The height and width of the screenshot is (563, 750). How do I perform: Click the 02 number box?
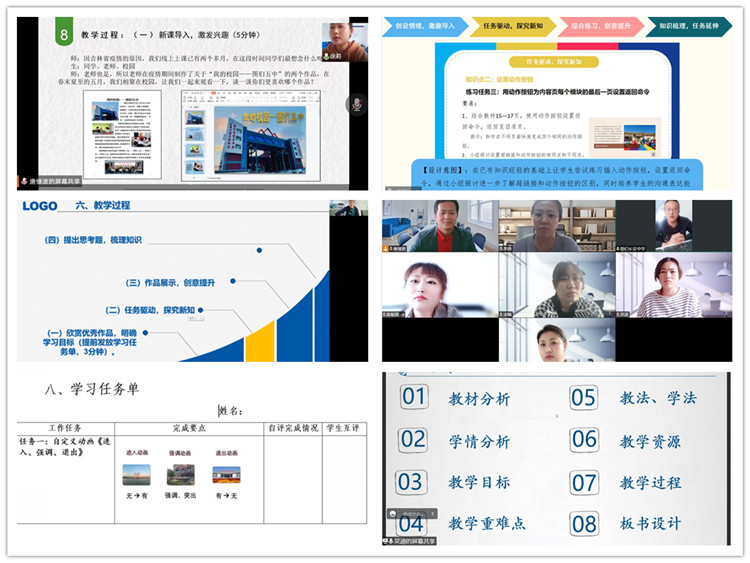[x=413, y=439]
